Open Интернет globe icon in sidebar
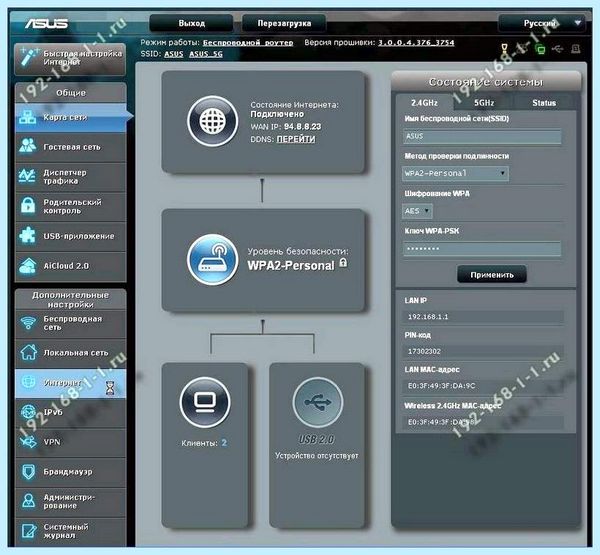 [x=29, y=382]
